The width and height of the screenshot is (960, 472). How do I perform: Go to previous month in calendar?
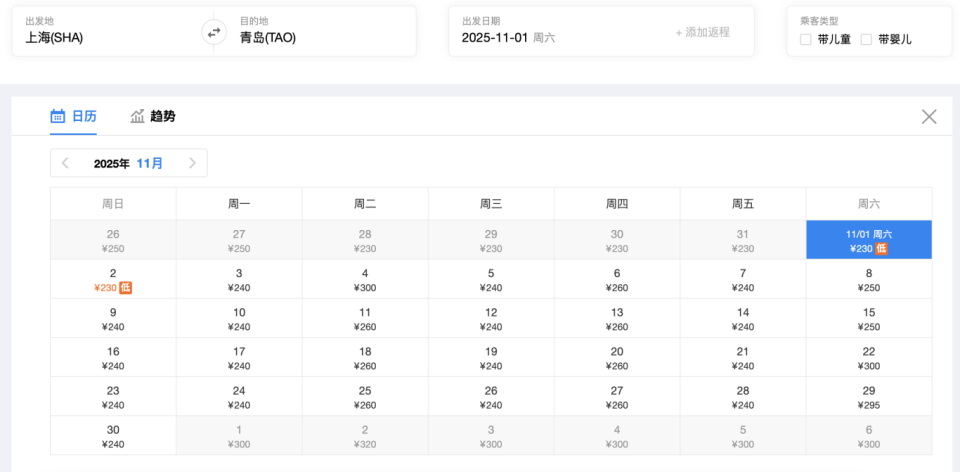[x=65, y=163]
